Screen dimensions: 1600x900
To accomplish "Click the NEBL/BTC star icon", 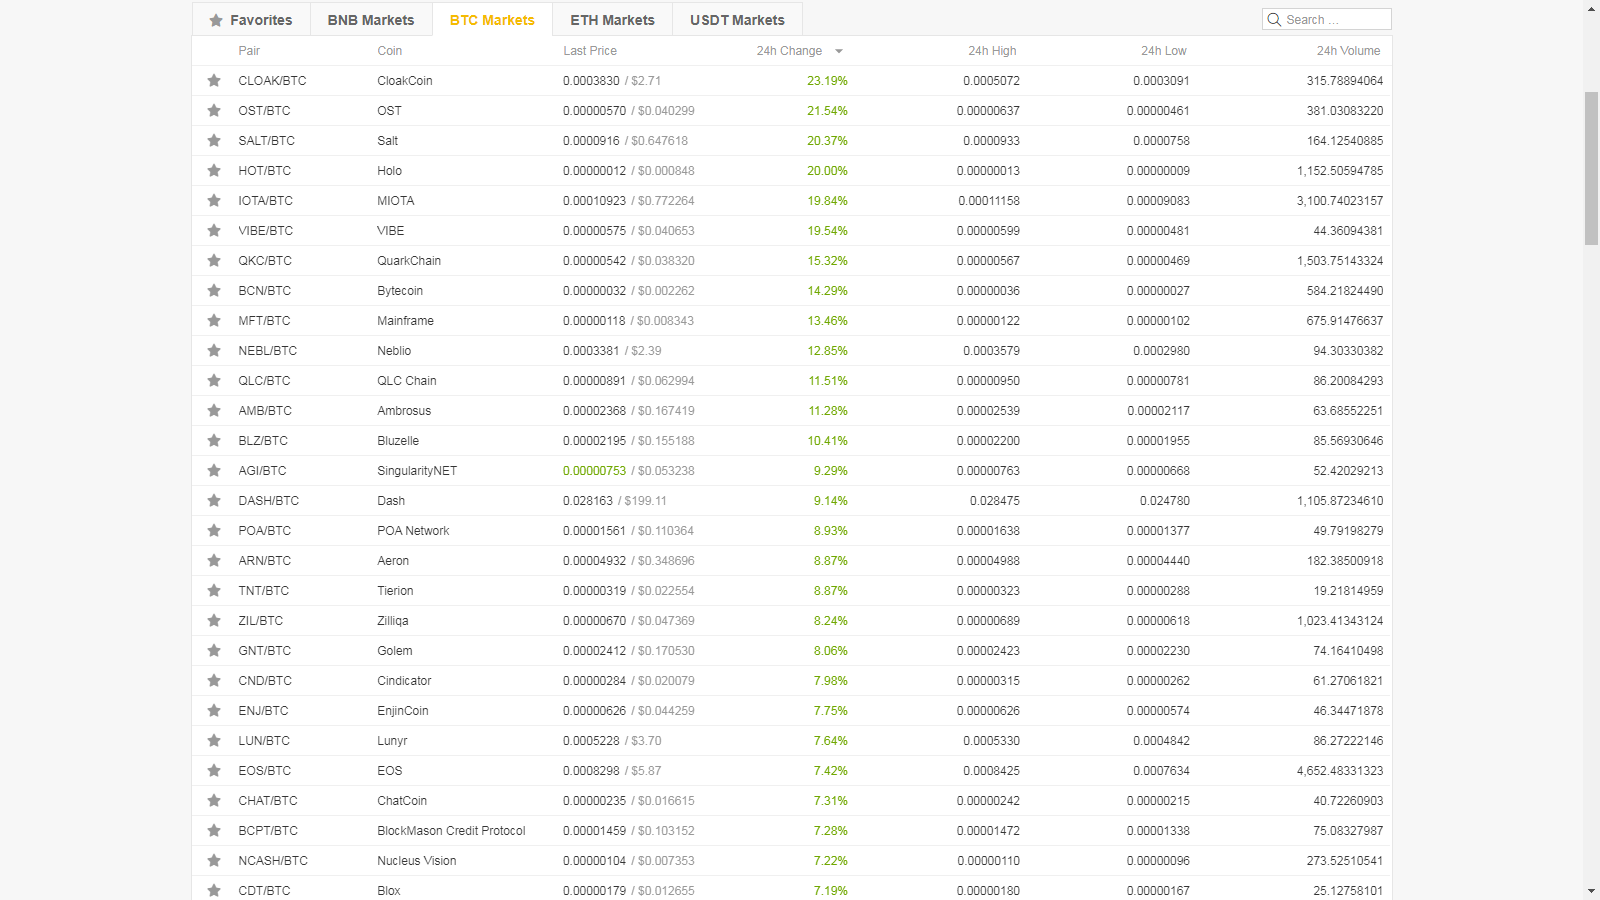I will point(214,351).
